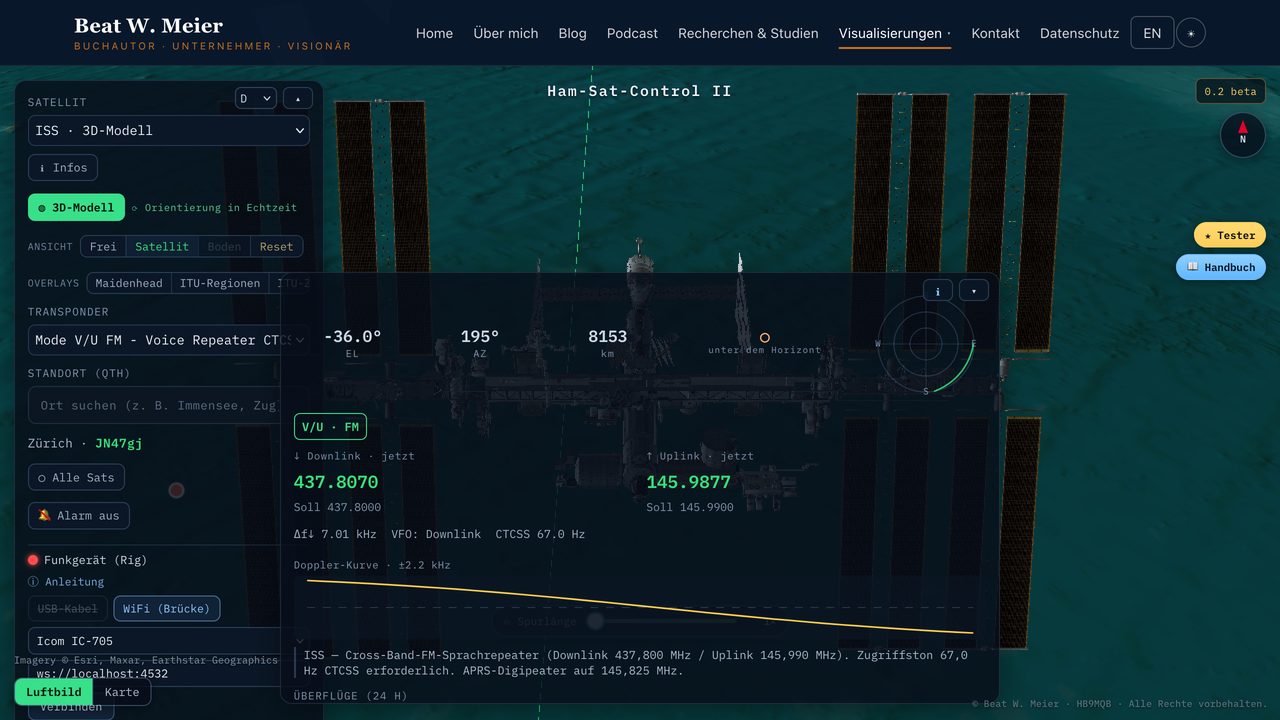The image size is (1280, 720).
Task: Open the Visualisierungen menu
Action: pos(895,33)
